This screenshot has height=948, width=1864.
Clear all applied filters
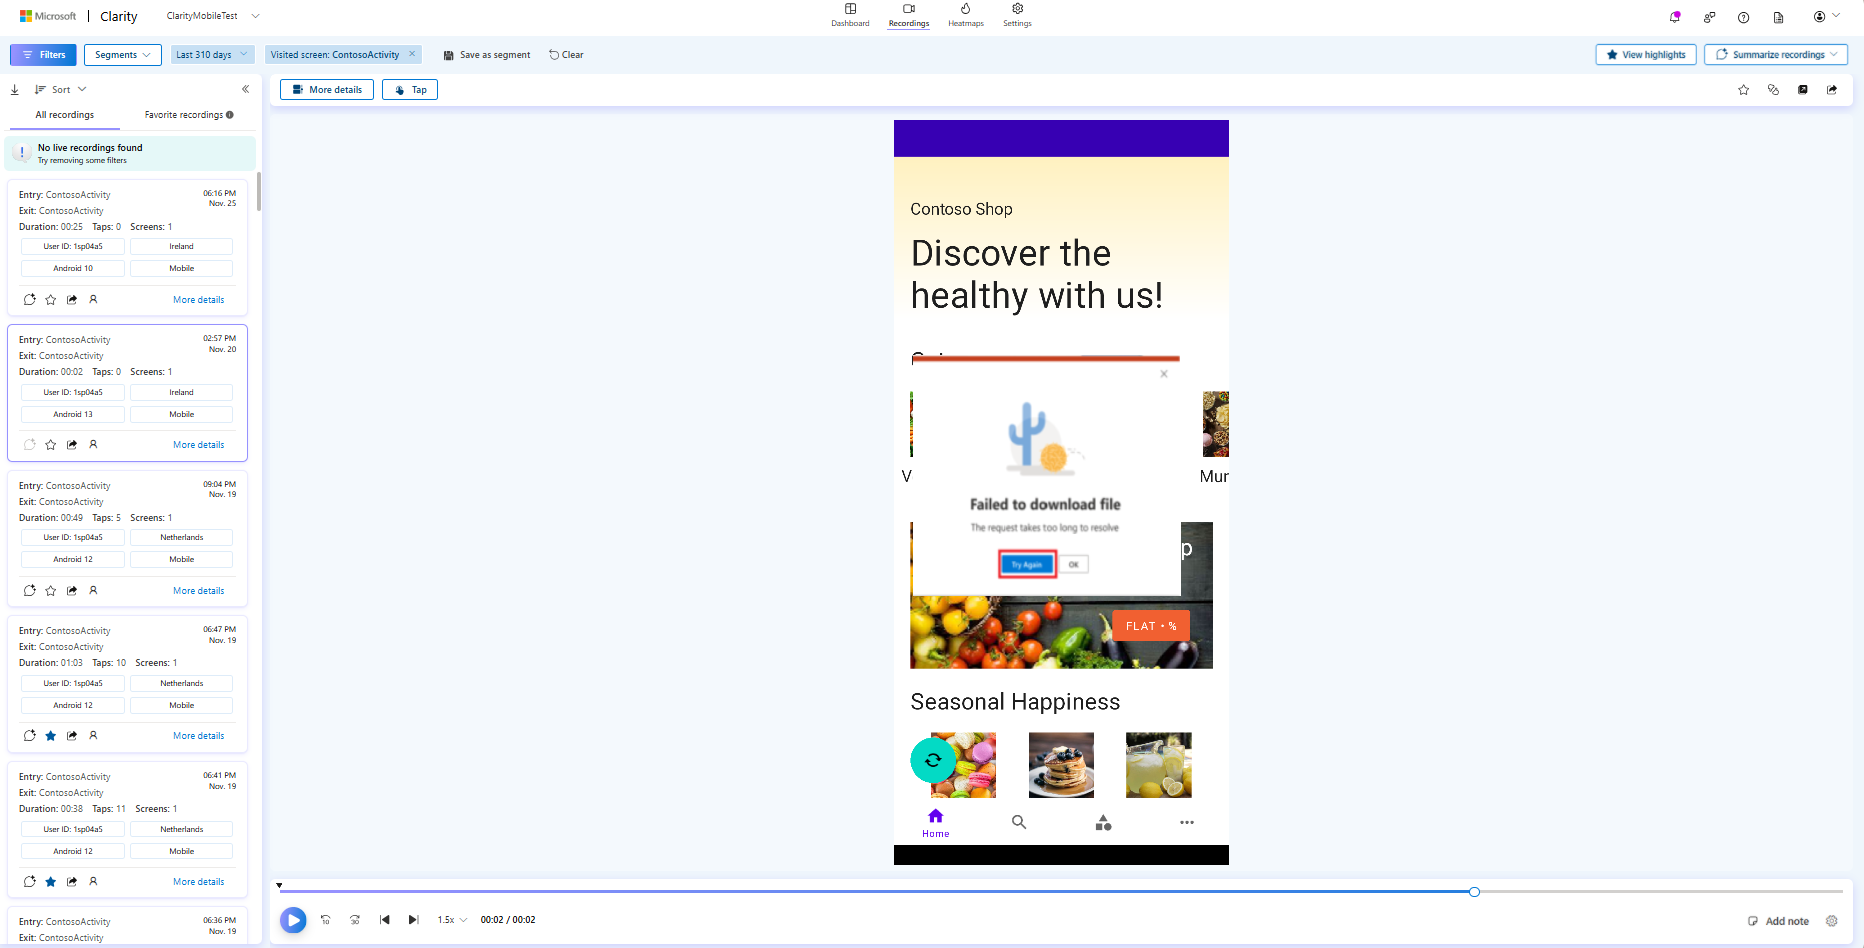point(566,55)
